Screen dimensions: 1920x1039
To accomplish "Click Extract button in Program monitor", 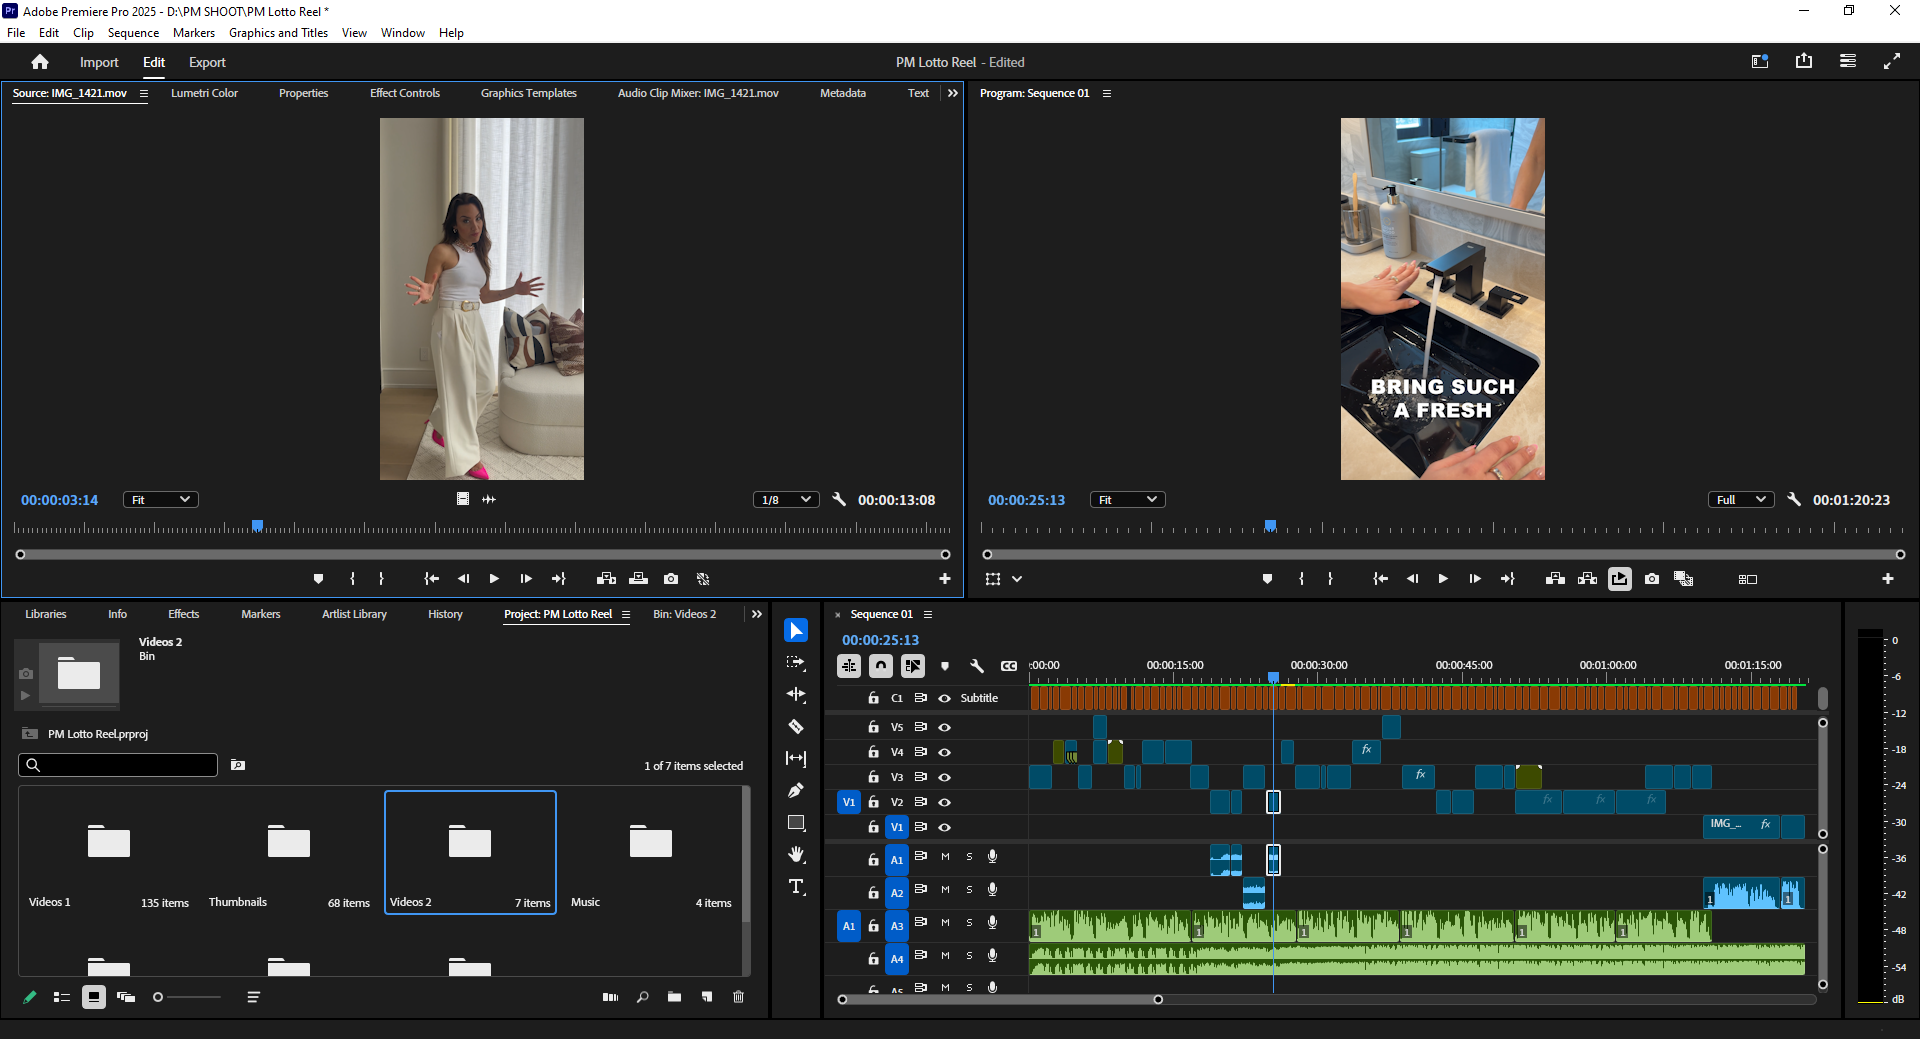I will coord(1587,579).
